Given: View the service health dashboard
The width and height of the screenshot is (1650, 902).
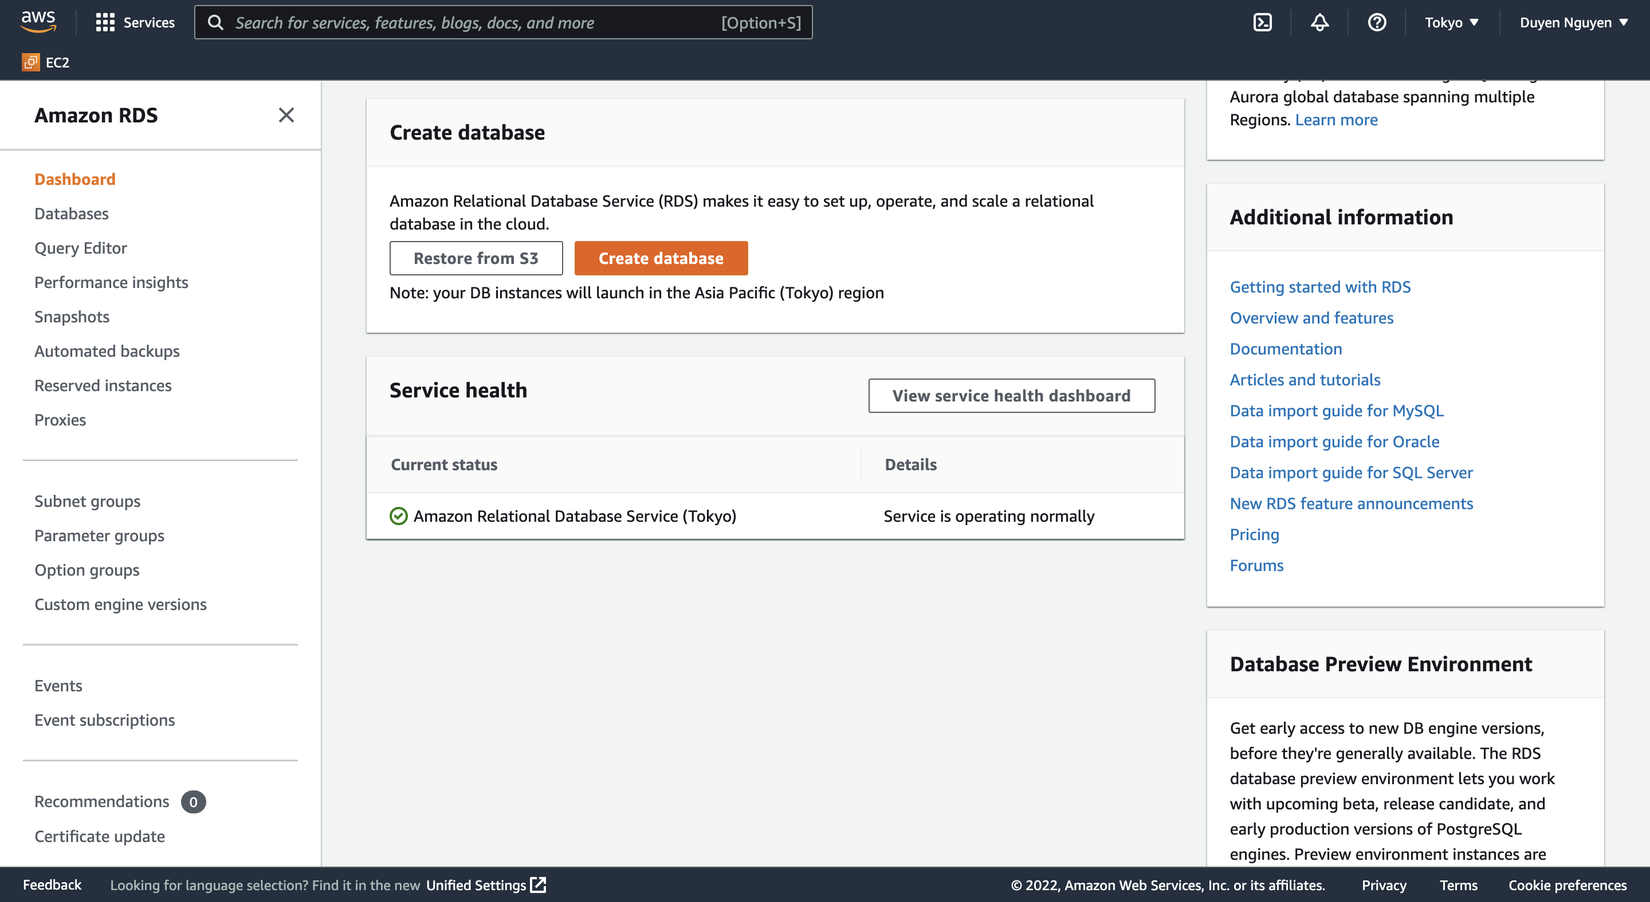Looking at the screenshot, I should (1011, 395).
